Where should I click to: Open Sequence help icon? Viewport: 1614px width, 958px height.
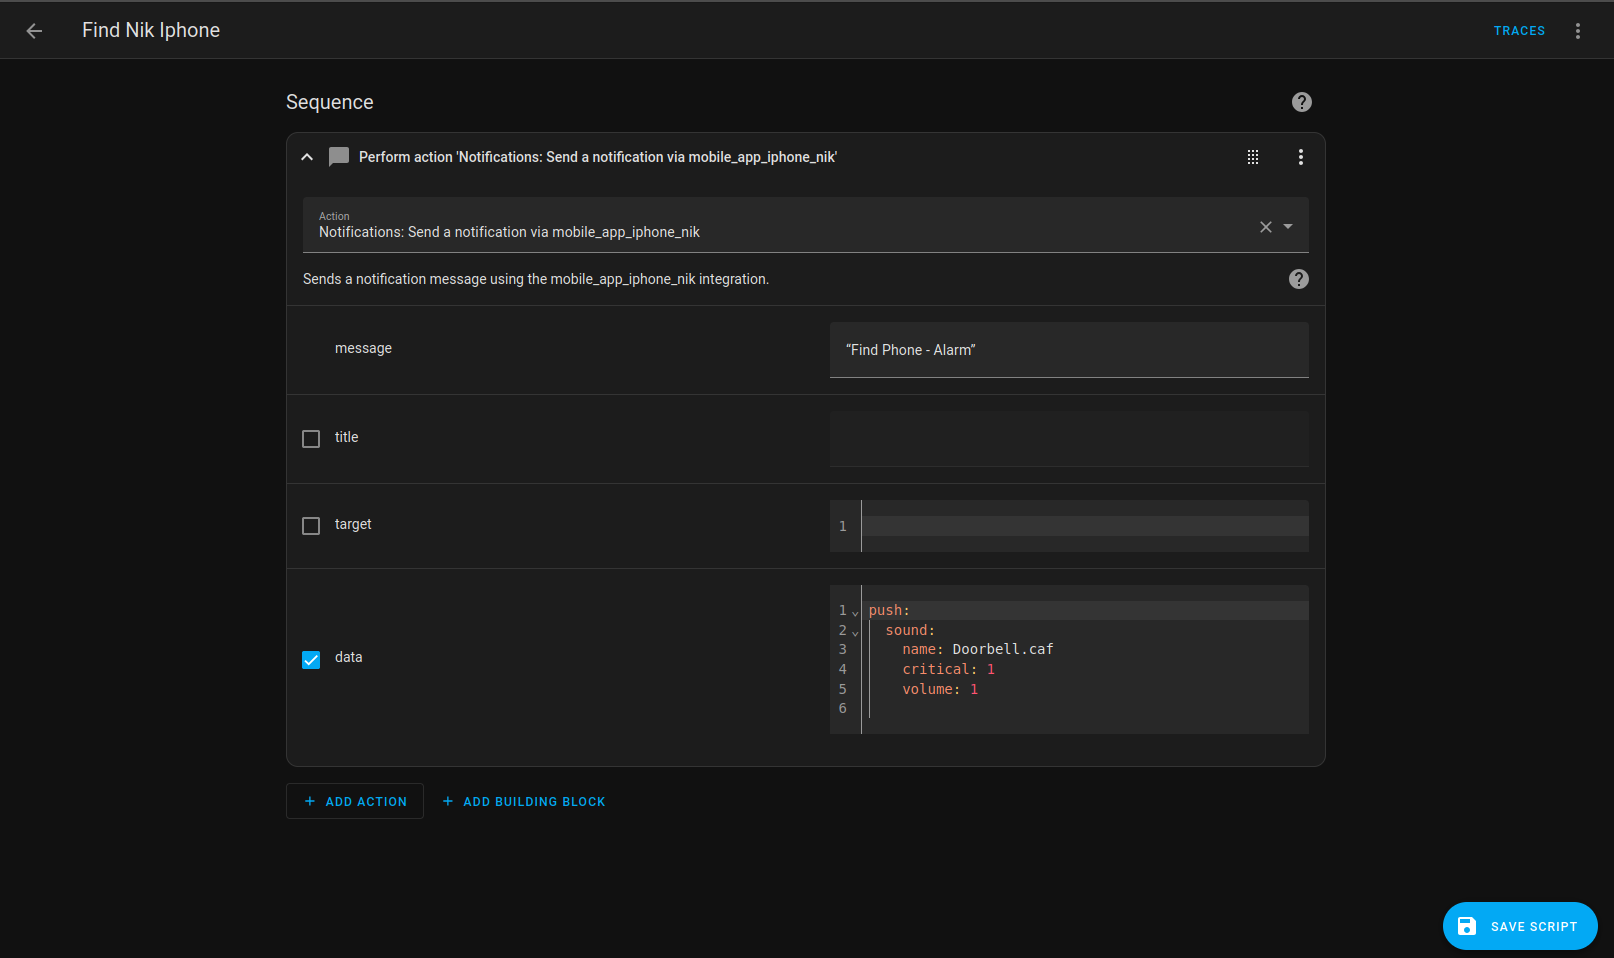tap(1301, 102)
